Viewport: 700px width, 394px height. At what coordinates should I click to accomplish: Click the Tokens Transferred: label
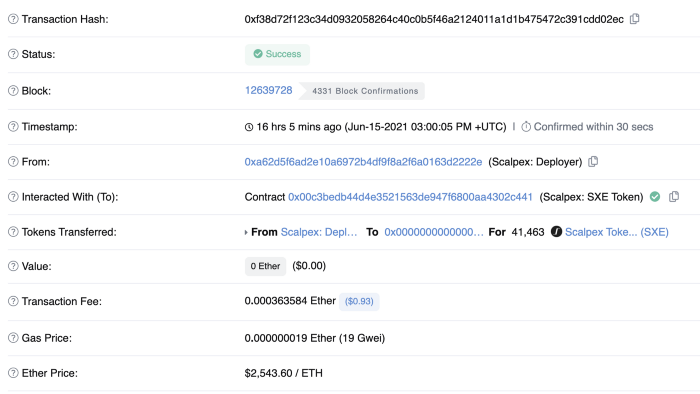point(69,232)
